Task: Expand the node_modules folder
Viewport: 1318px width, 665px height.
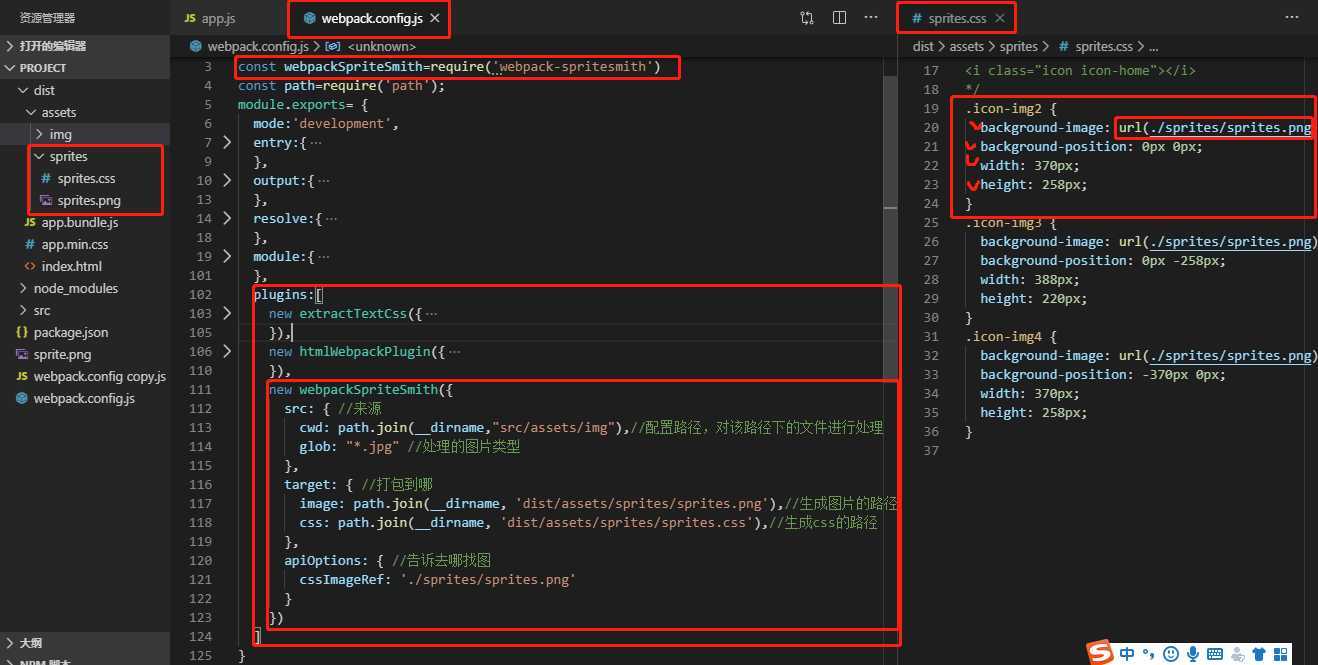Action: coord(75,288)
